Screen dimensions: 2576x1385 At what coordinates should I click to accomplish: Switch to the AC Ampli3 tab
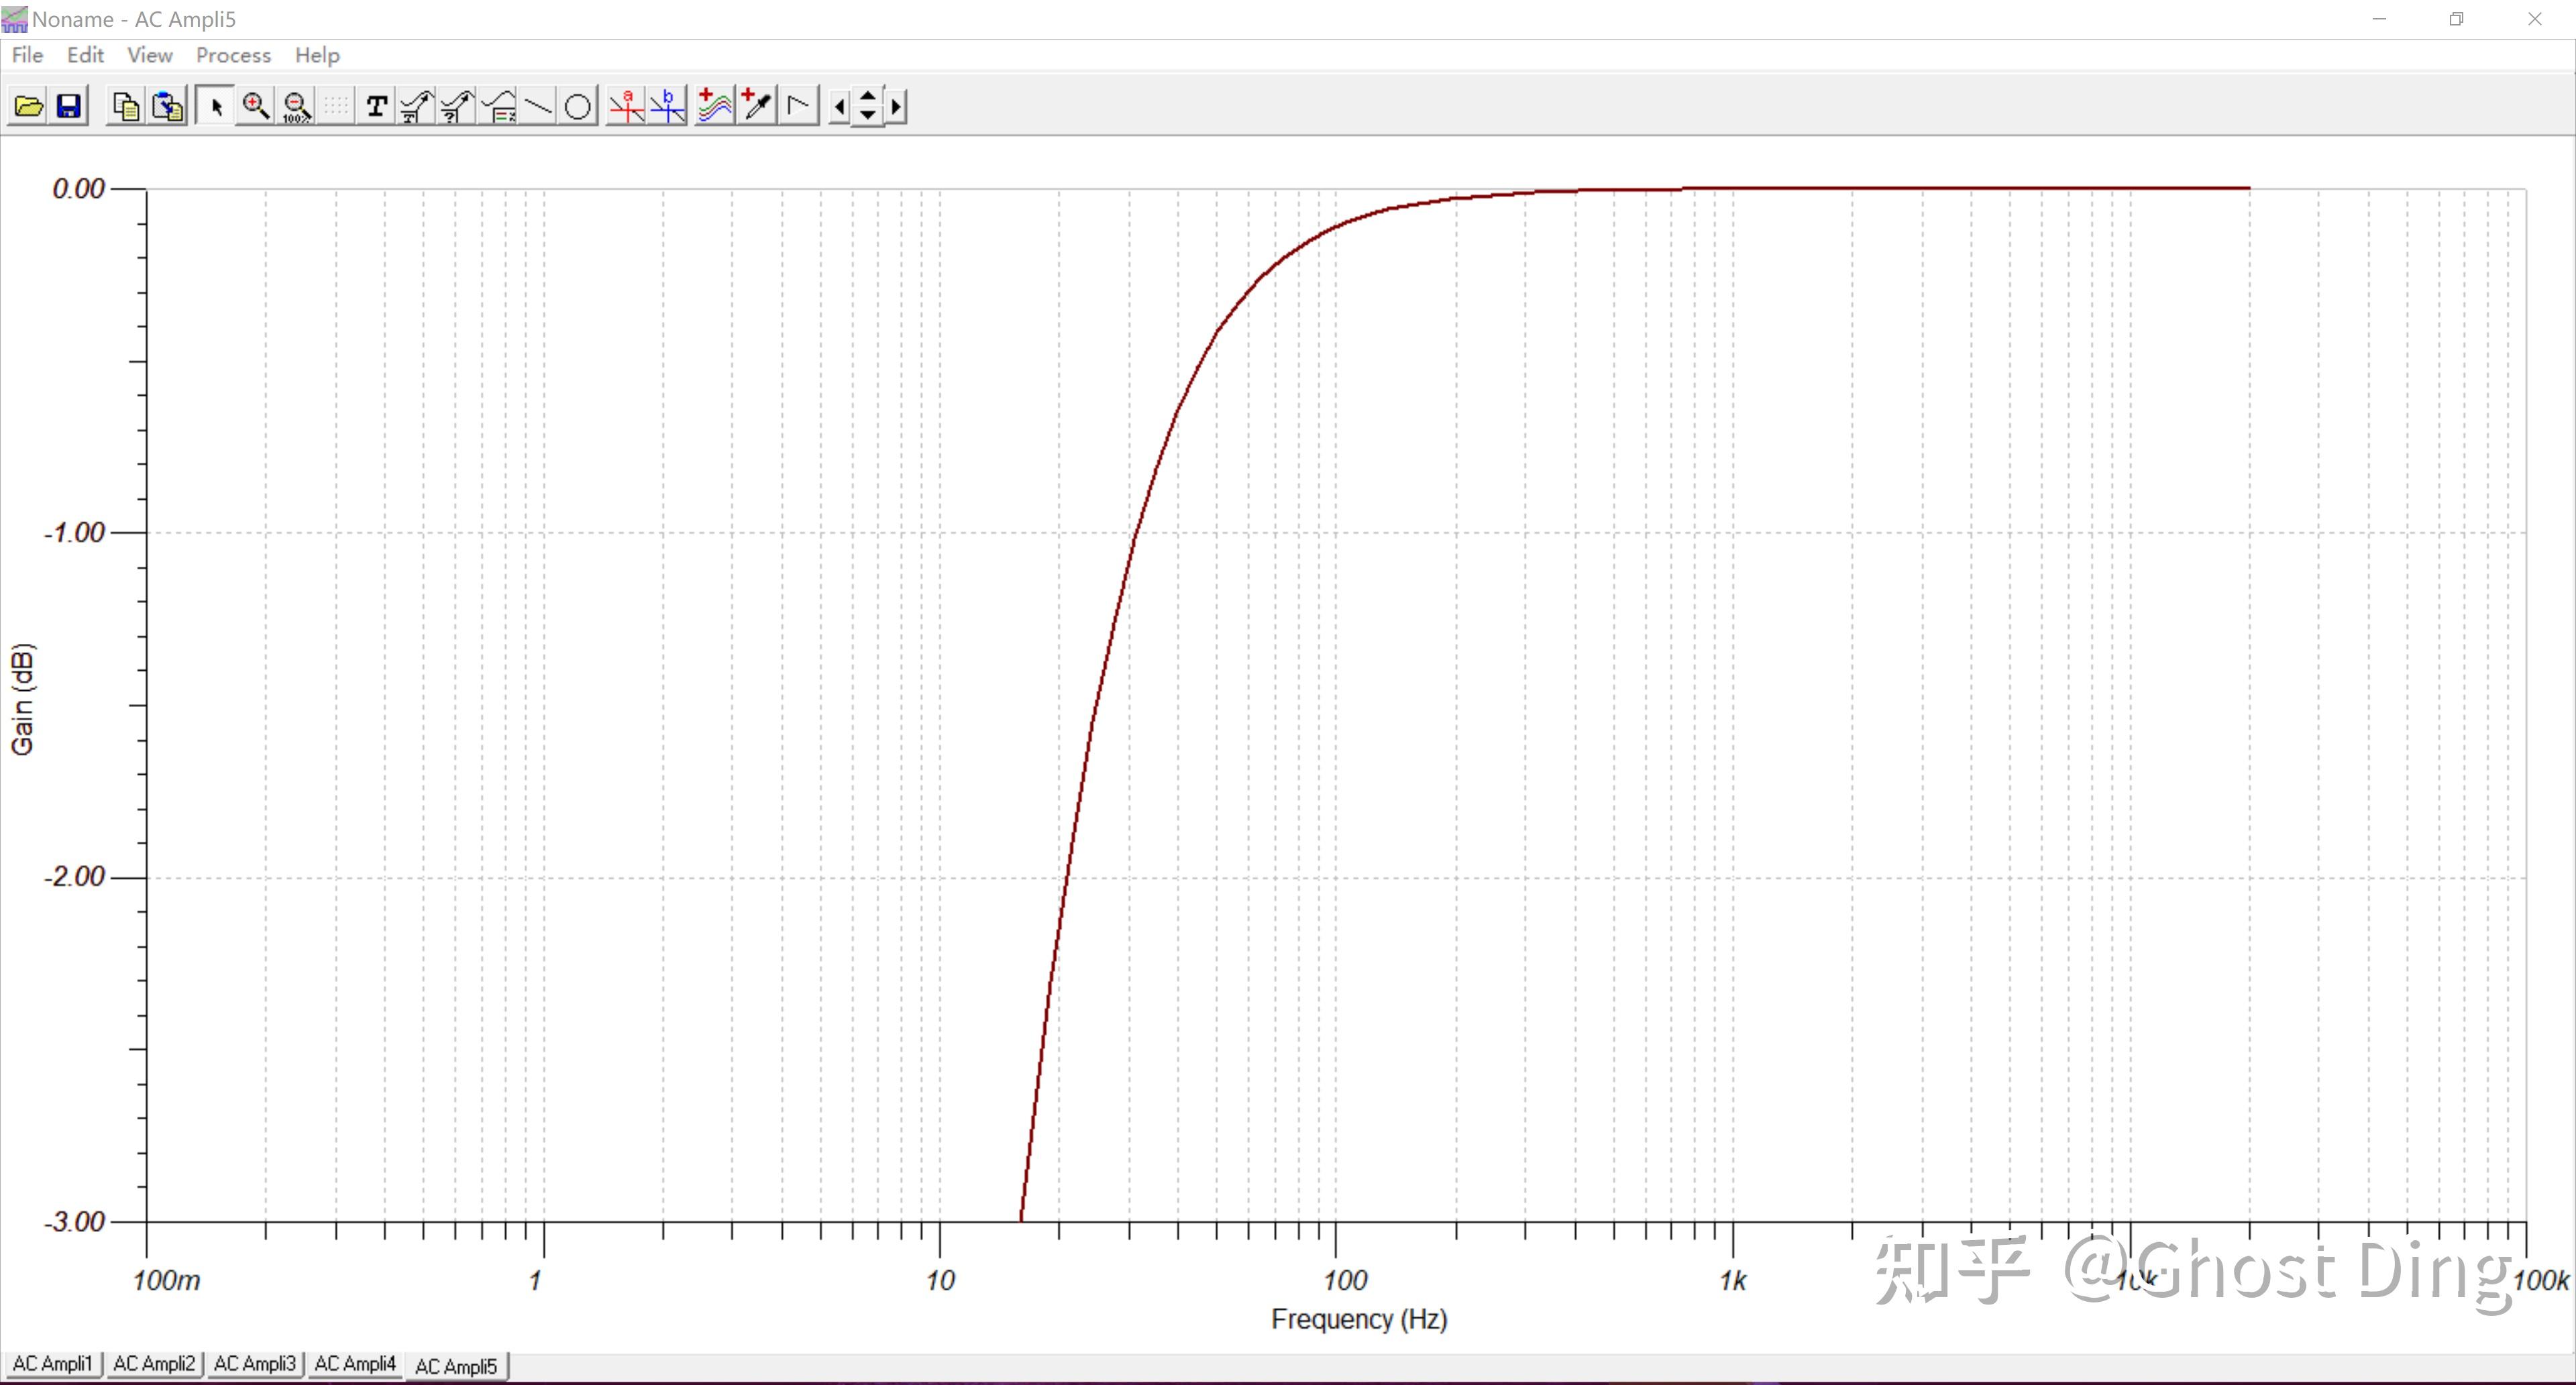pyautogui.click(x=255, y=1363)
